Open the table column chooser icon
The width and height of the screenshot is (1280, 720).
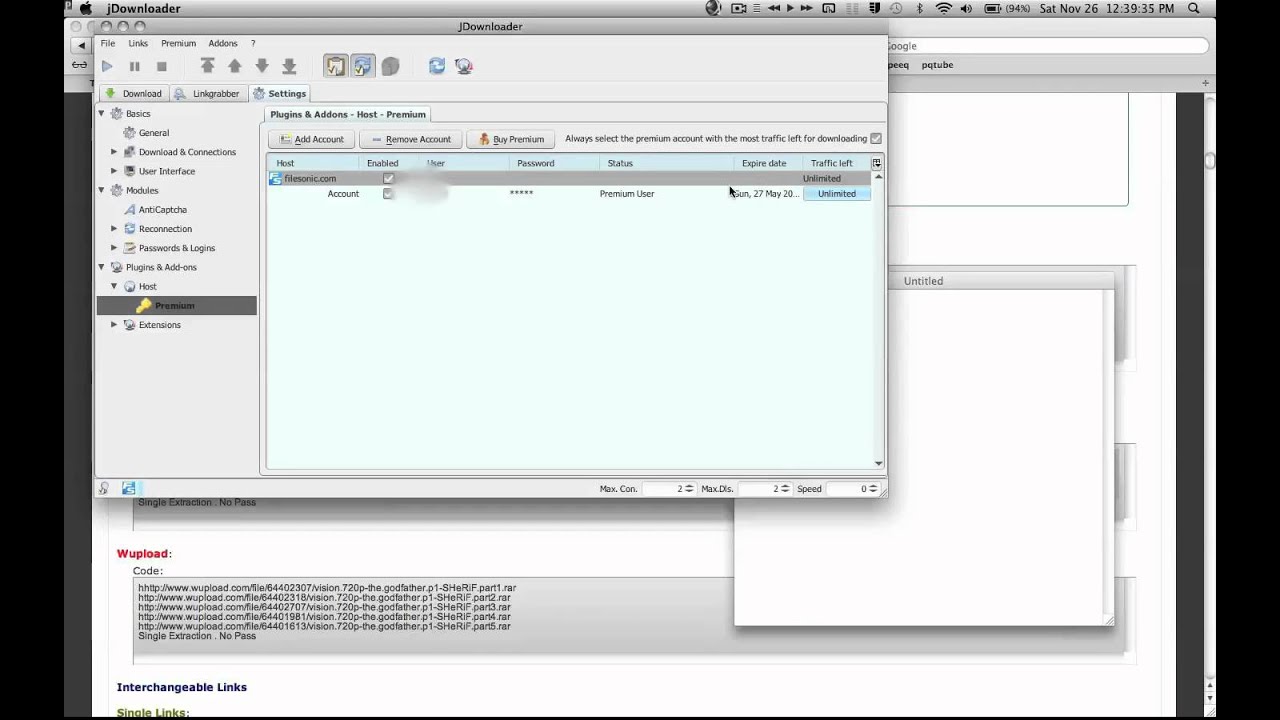pos(877,163)
